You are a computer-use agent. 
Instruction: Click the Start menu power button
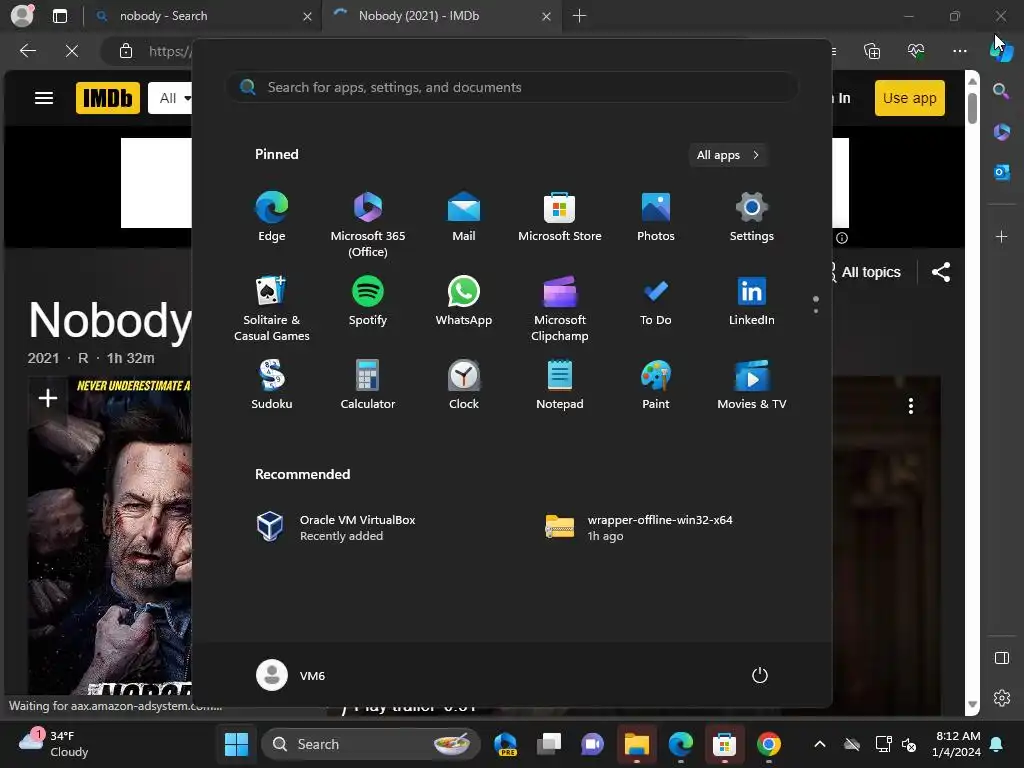coord(760,675)
